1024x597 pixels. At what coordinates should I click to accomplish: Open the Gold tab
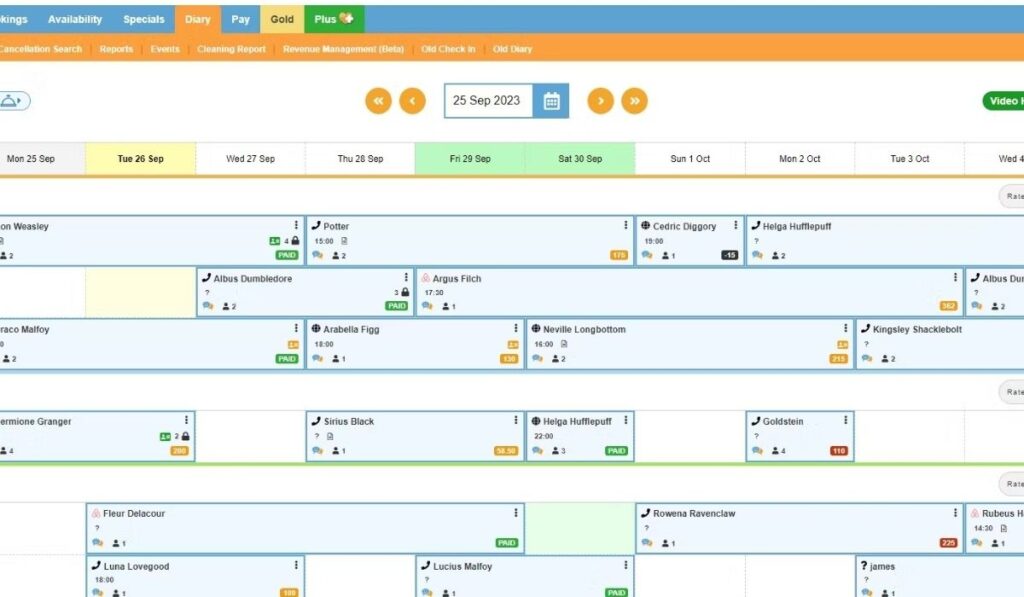(x=282, y=19)
